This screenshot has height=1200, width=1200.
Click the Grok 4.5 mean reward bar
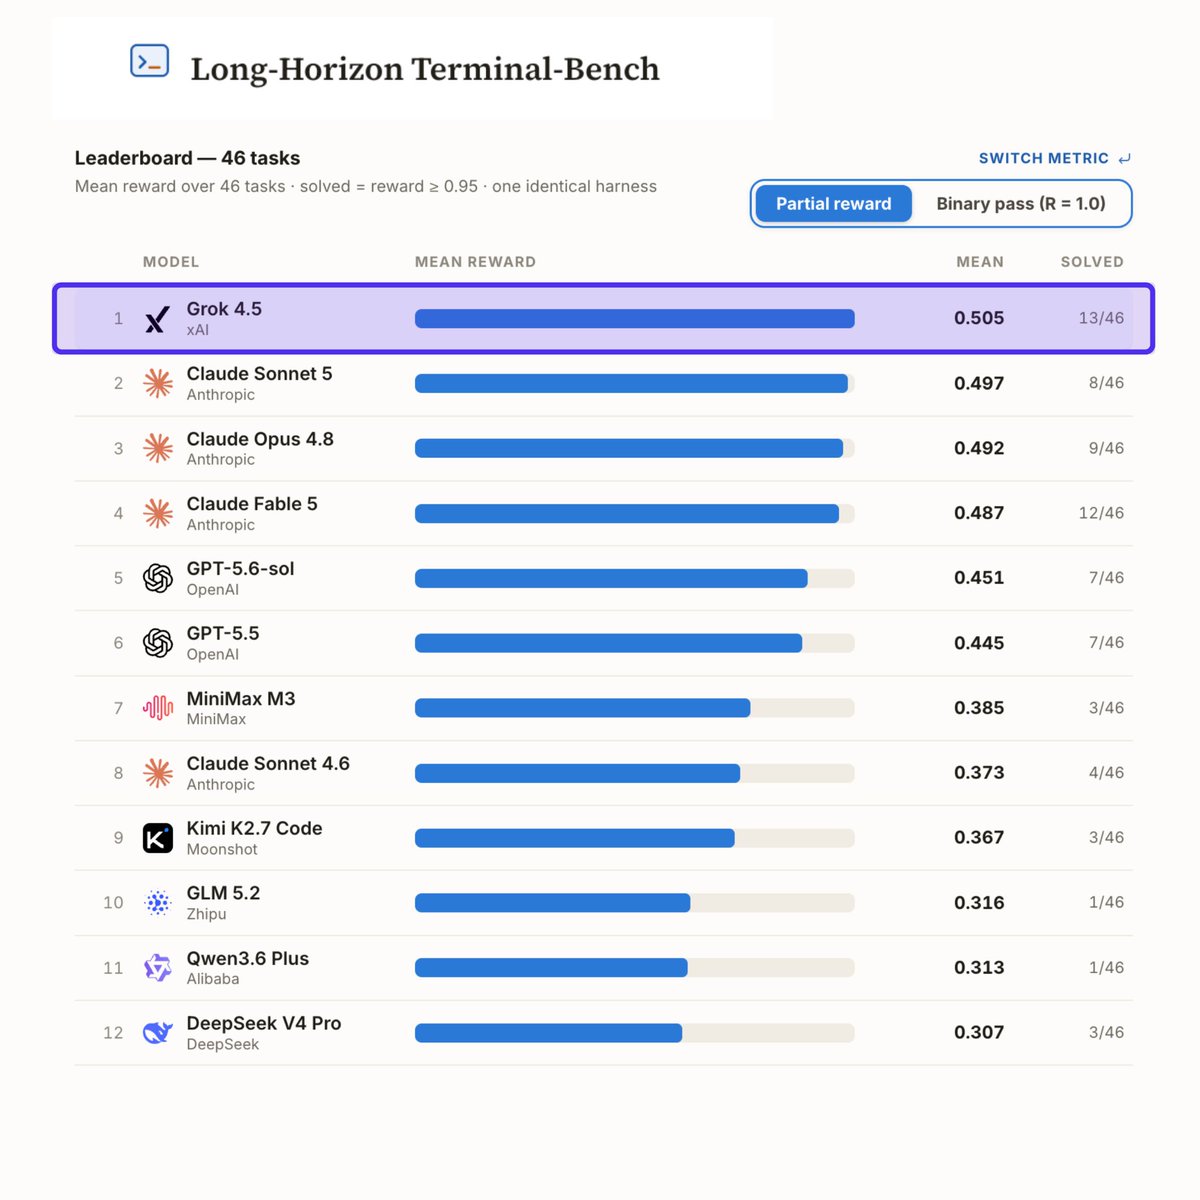[635, 319]
